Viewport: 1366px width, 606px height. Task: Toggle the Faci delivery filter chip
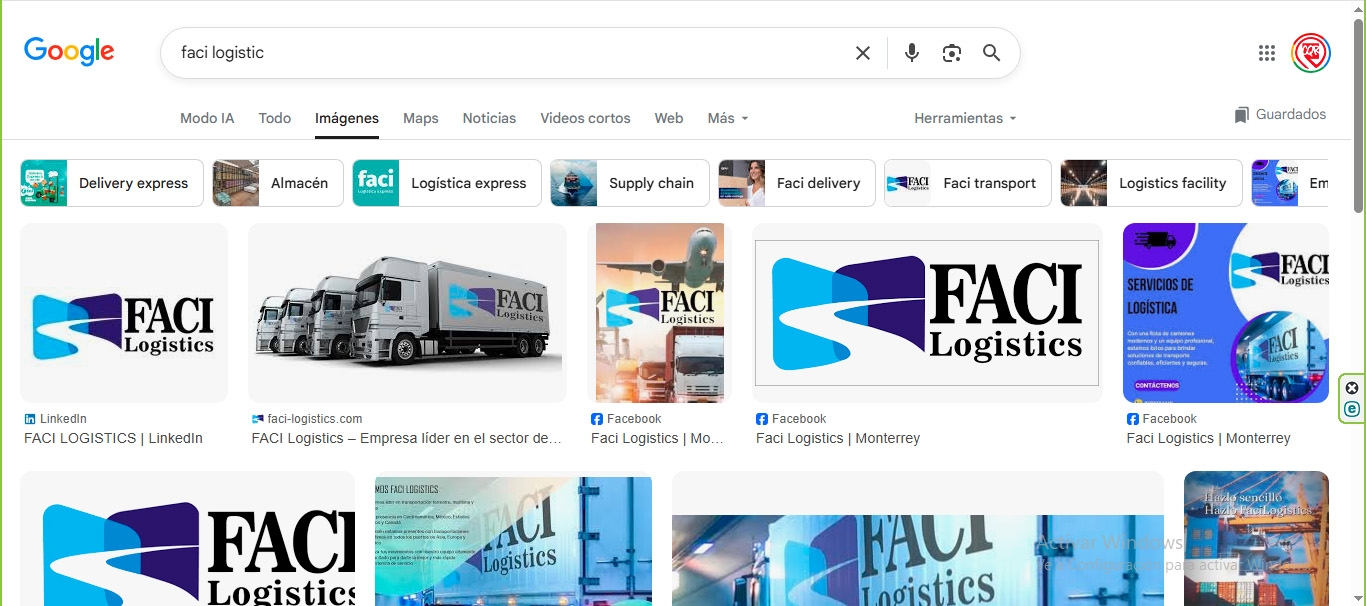795,183
